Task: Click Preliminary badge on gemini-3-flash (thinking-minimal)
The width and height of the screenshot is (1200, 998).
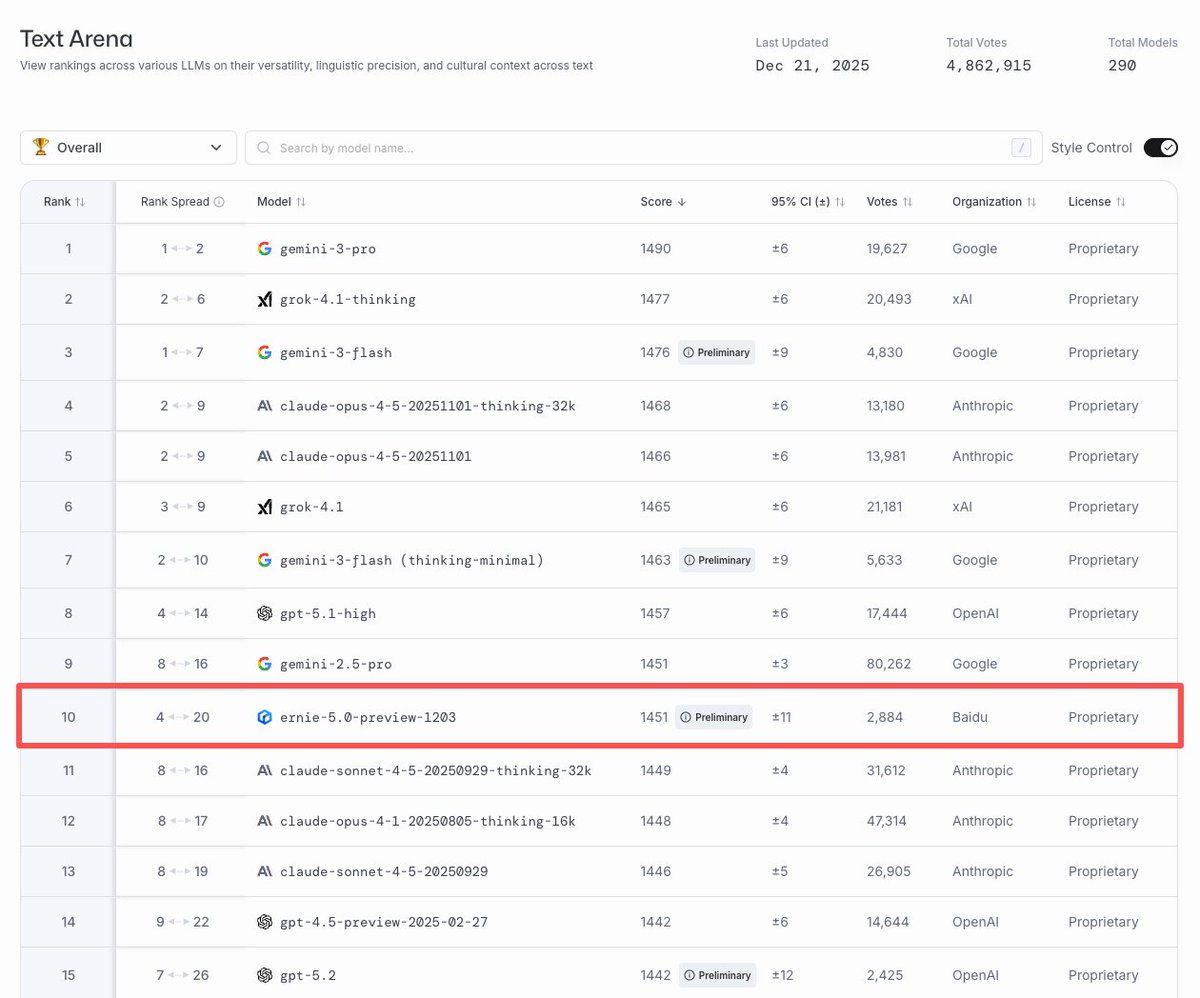Action: point(716,560)
